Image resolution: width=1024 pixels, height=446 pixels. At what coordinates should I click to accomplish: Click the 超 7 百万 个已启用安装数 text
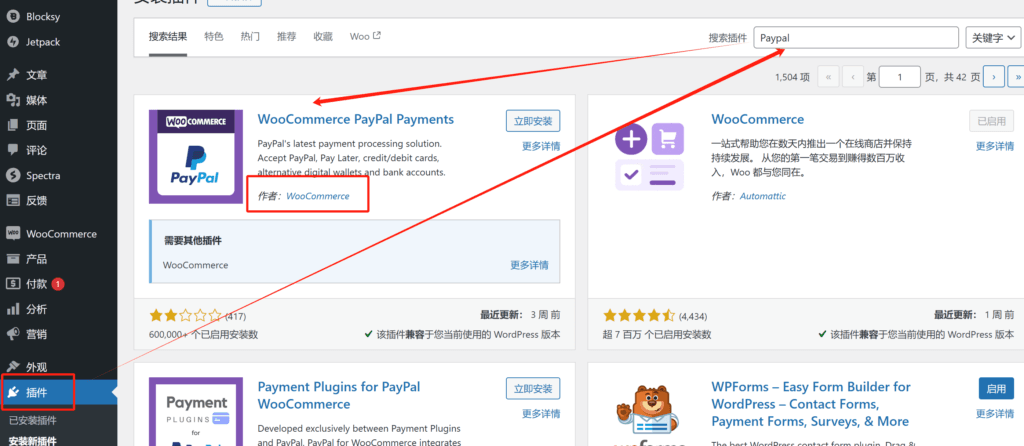[657, 334]
